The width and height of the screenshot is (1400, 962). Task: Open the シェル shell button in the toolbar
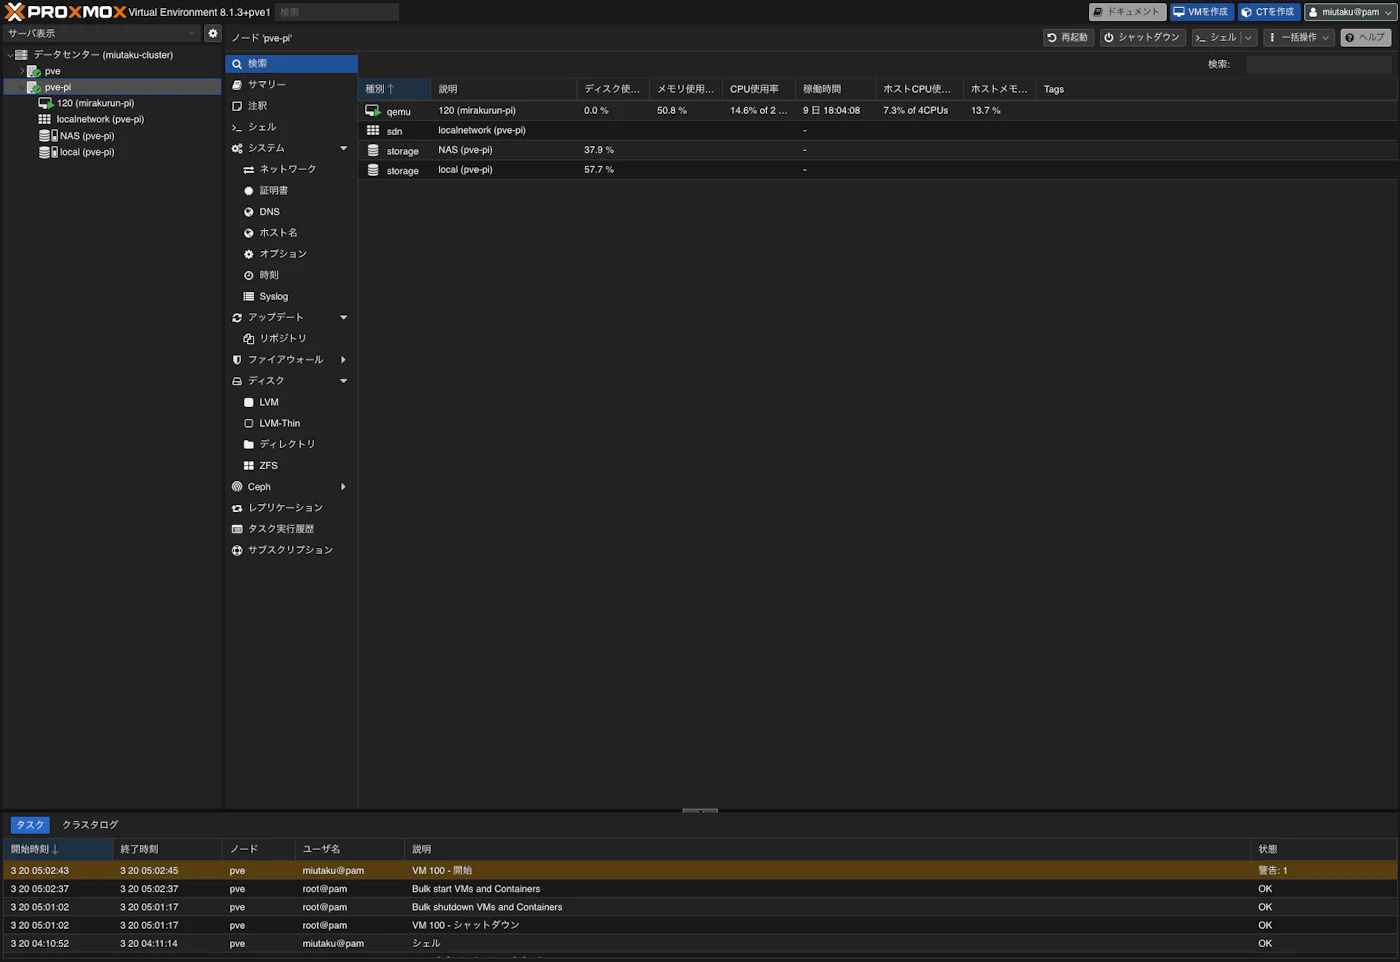coord(1215,37)
